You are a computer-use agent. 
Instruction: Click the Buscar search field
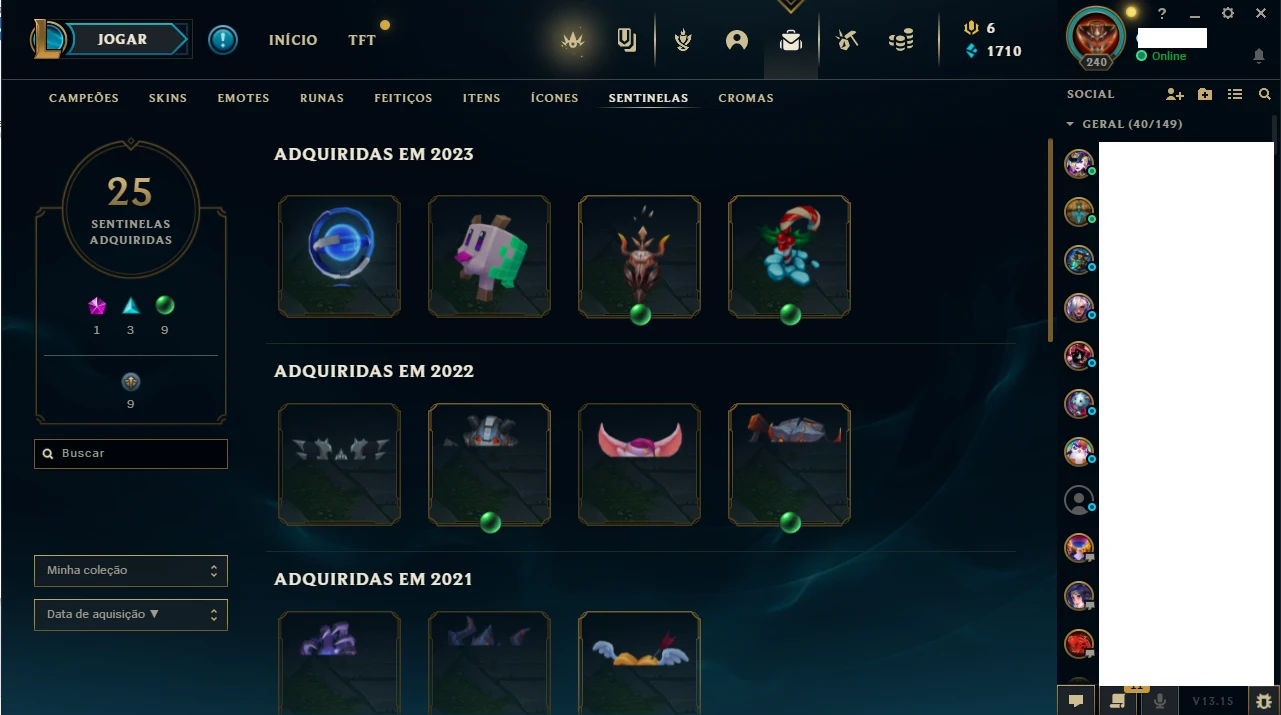[131, 454]
